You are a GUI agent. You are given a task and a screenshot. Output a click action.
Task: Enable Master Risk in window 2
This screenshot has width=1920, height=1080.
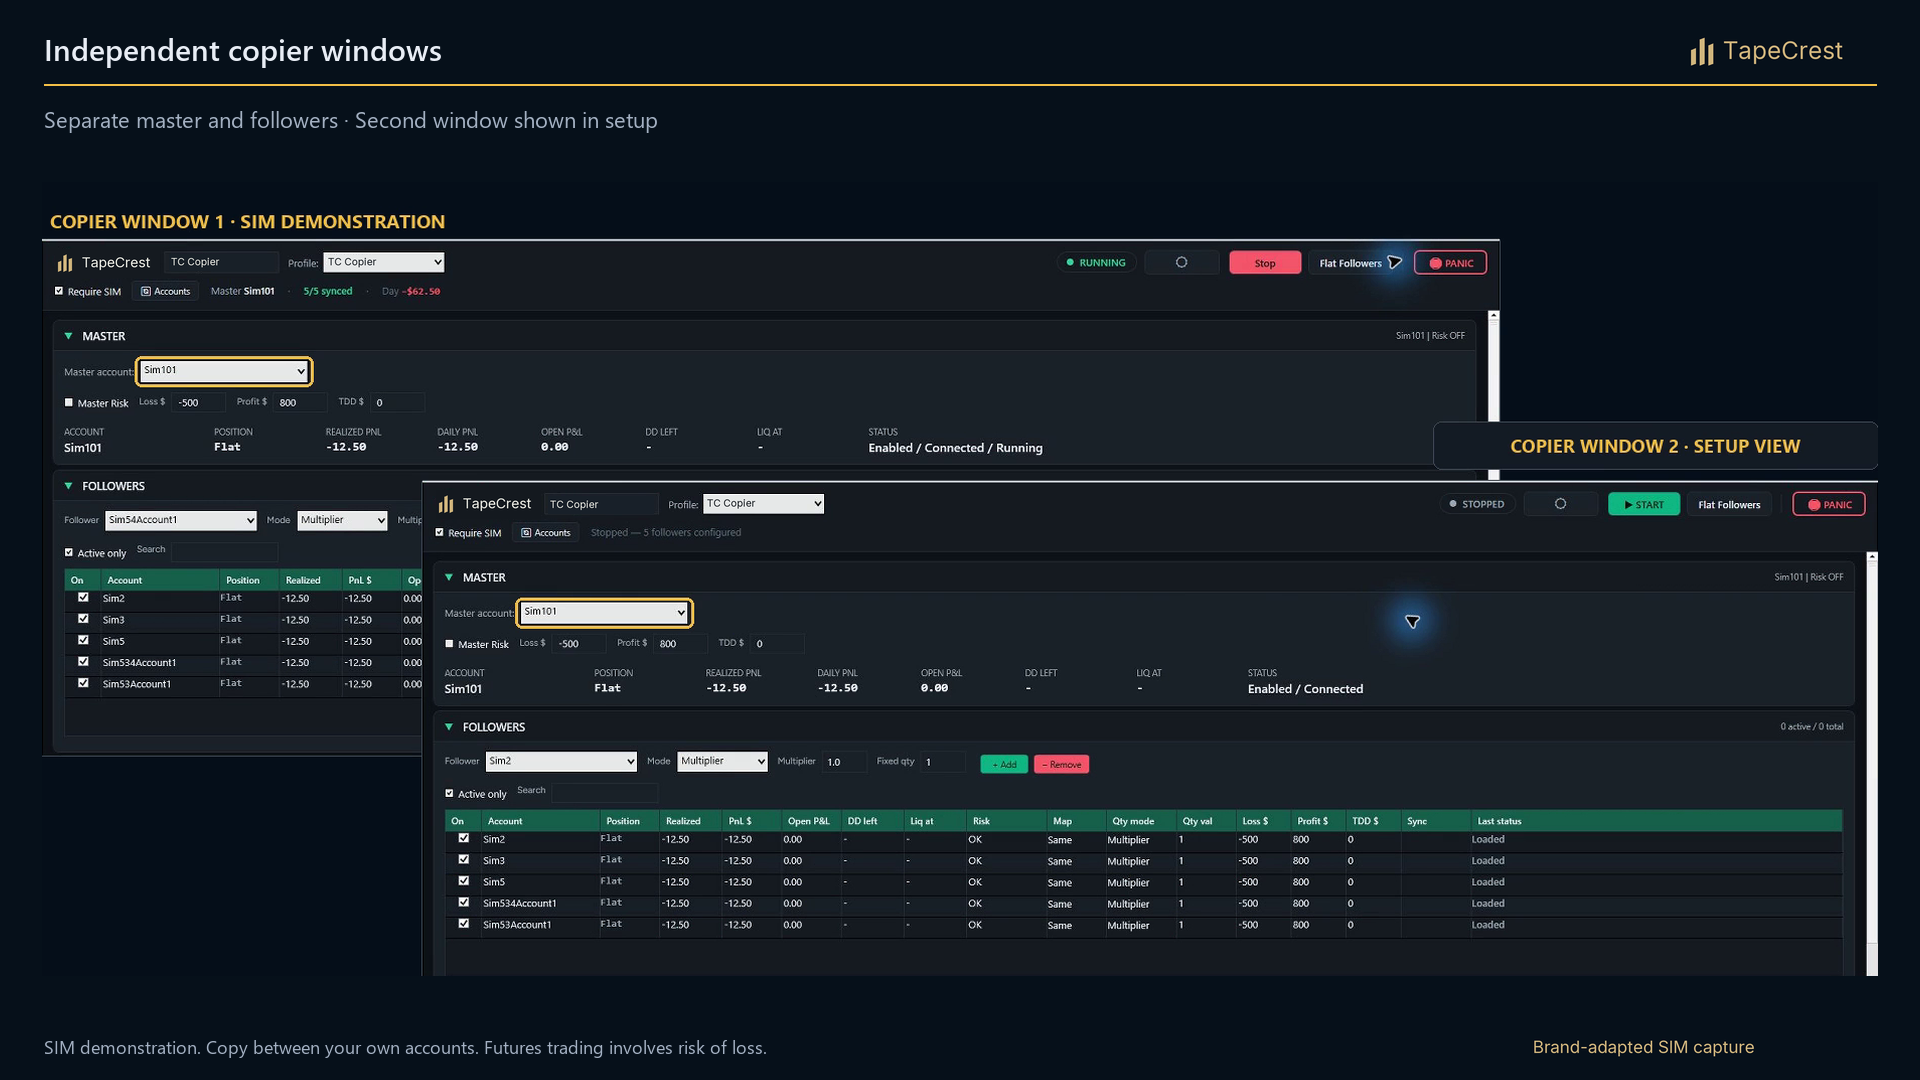[x=449, y=644]
